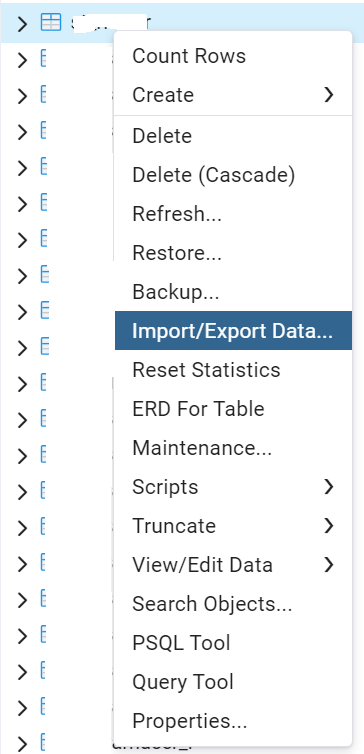
Task: Open the Backup… dialog
Action: click(233, 291)
